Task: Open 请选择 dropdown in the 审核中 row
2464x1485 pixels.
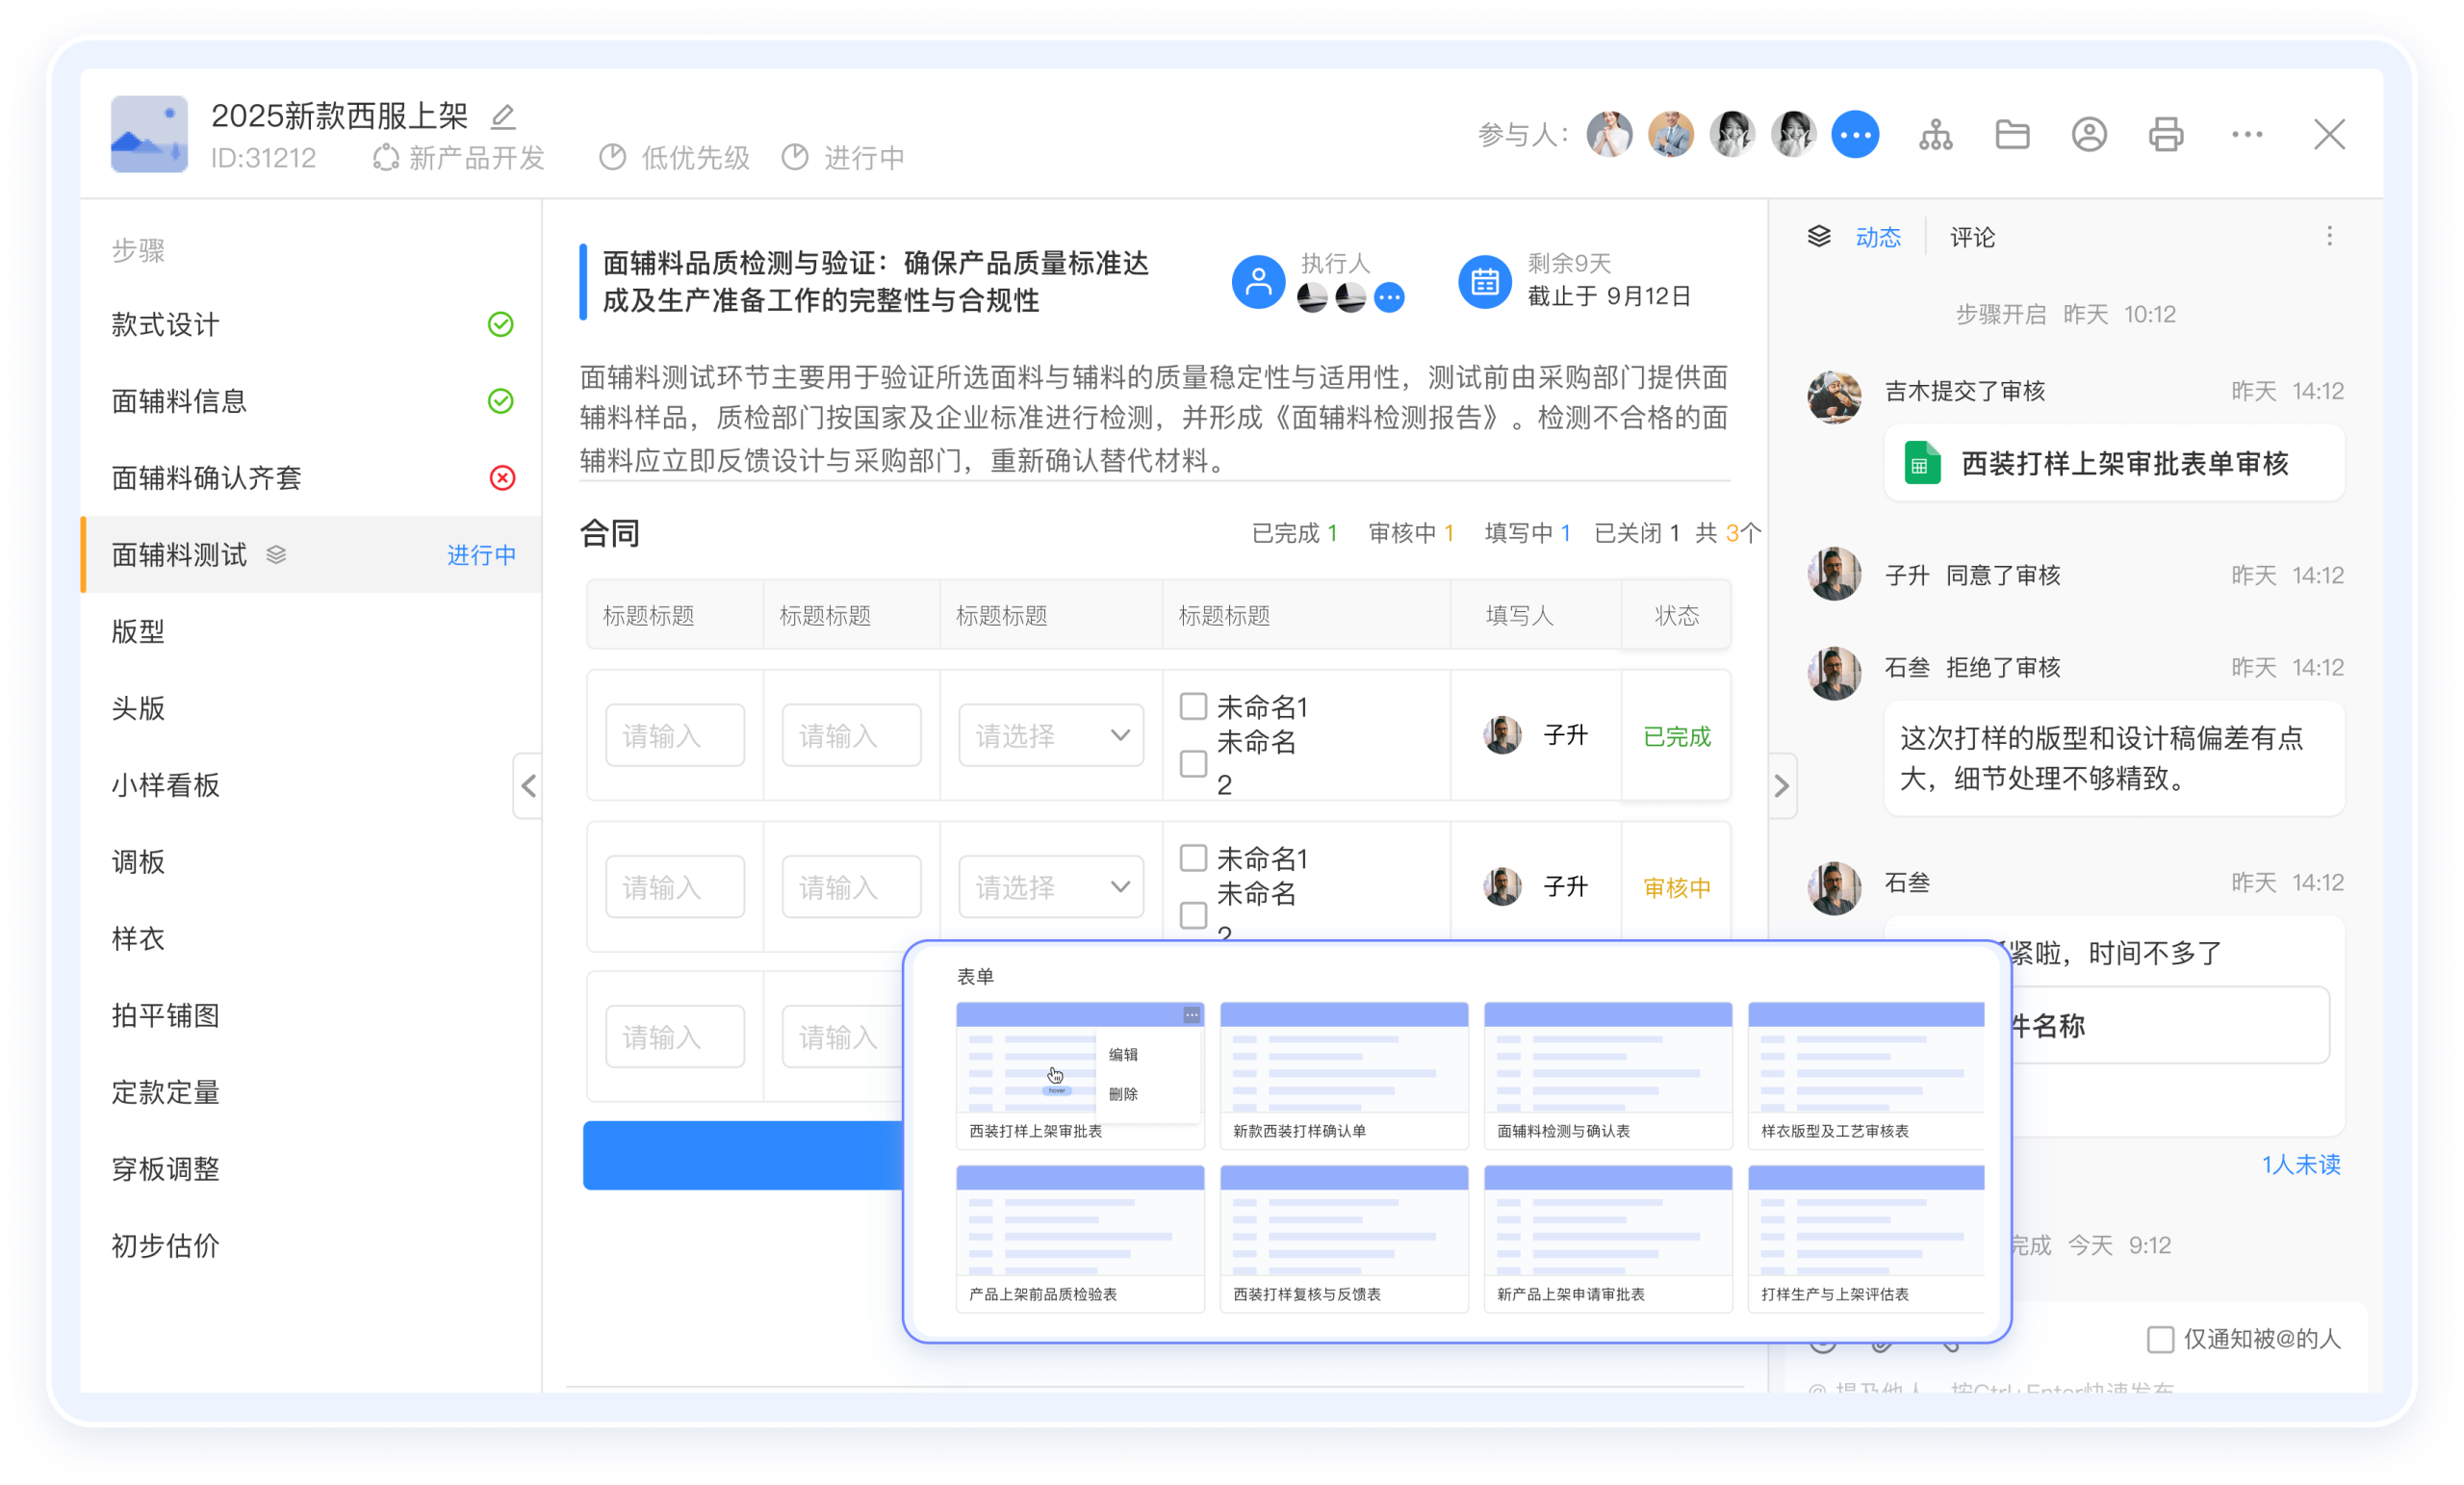Action: pos(1050,886)
